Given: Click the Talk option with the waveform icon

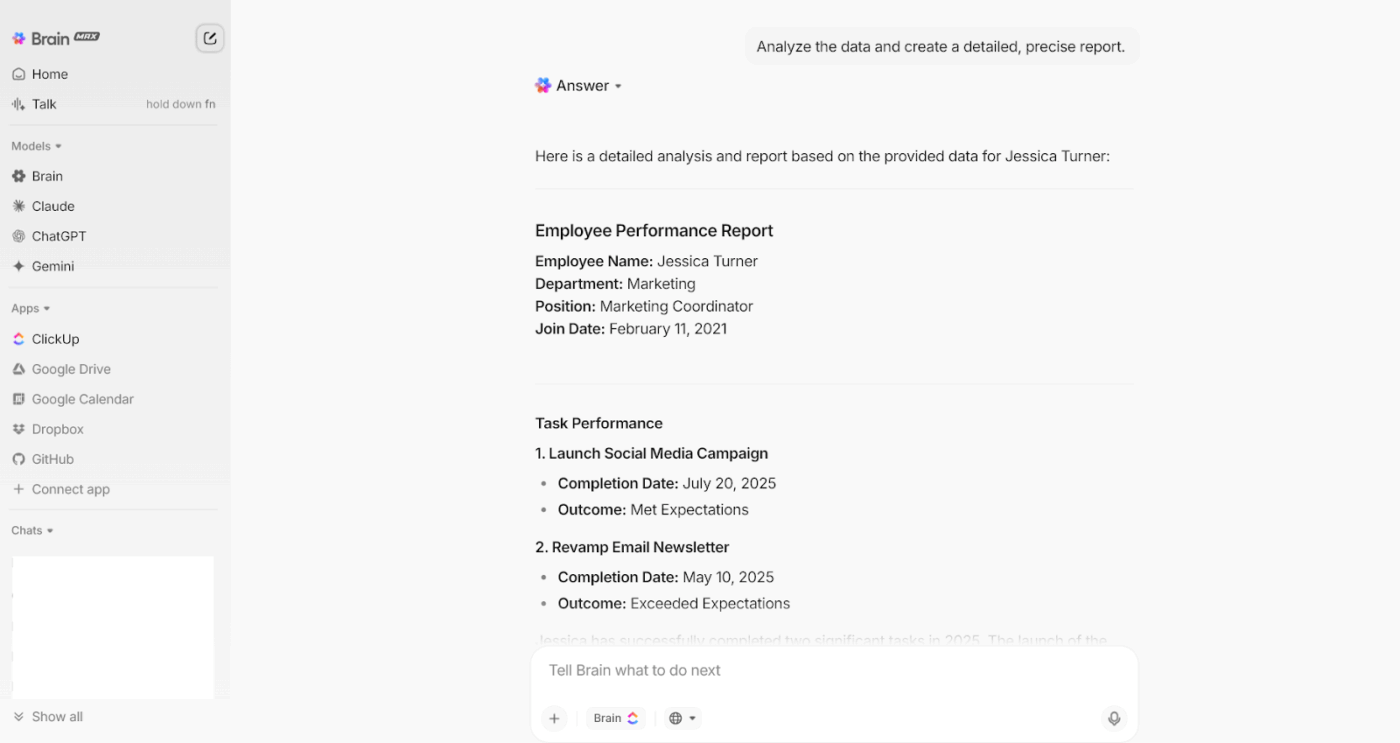Looking at the screenshot, I should click(40, 104).
